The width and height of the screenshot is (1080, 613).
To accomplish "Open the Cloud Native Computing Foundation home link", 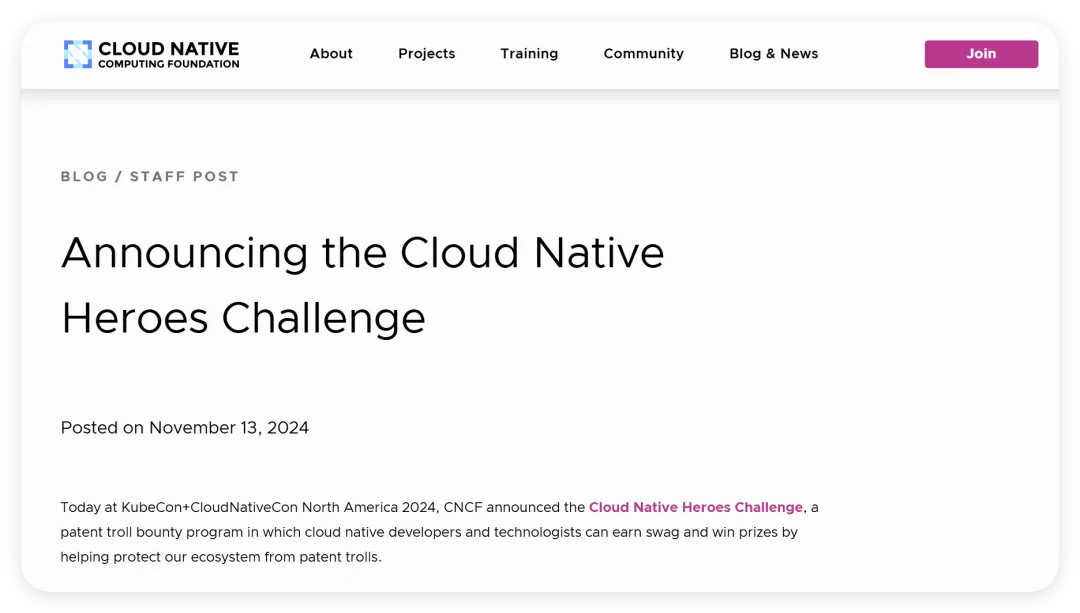I will [x=152, y=54].
